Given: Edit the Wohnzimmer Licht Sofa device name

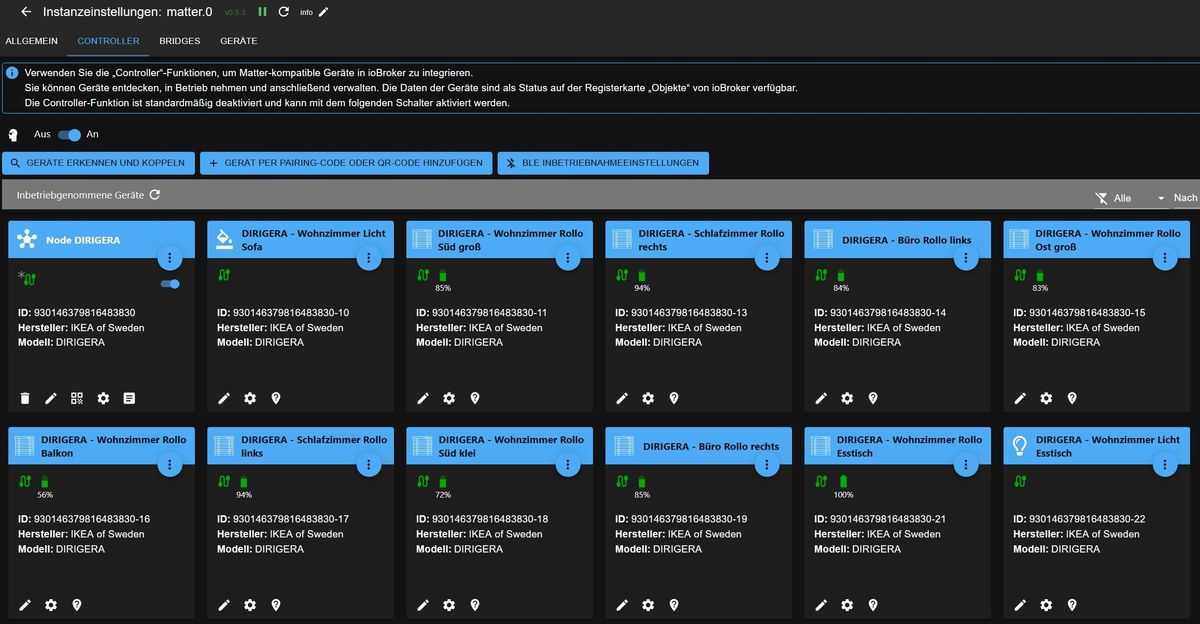Looking at the screenshot, I should [x=224, y=398].
